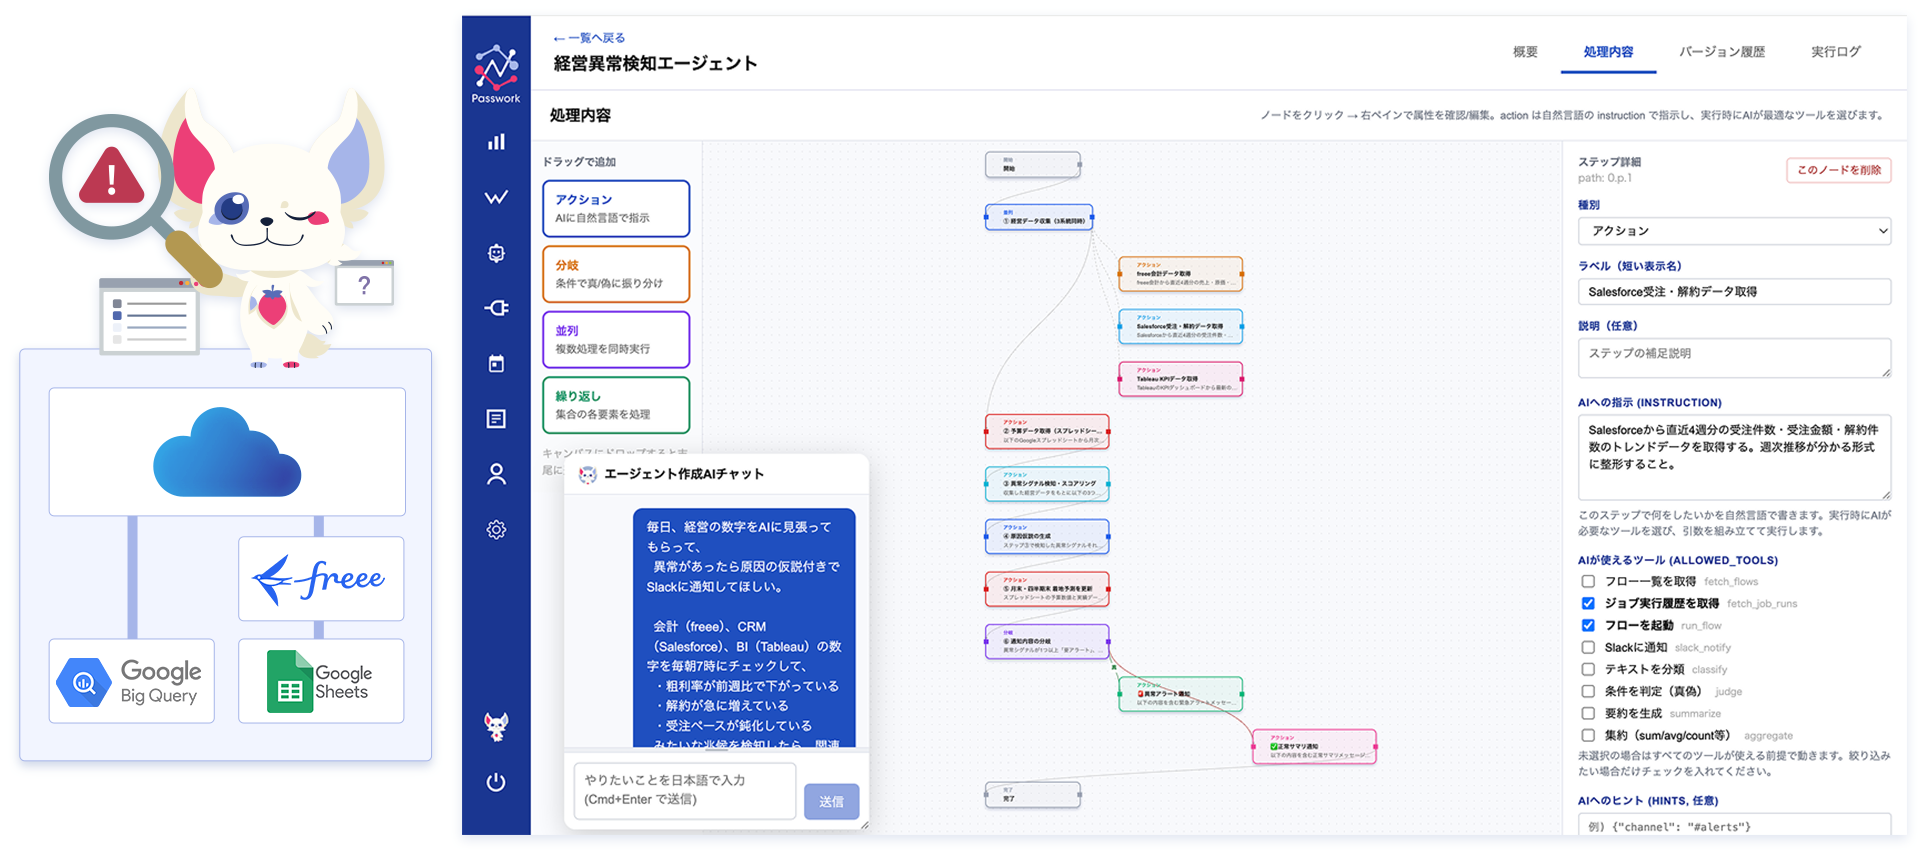
Task: Uncheck フローを起動 run_flow tool
Action: click(1588, 625)
